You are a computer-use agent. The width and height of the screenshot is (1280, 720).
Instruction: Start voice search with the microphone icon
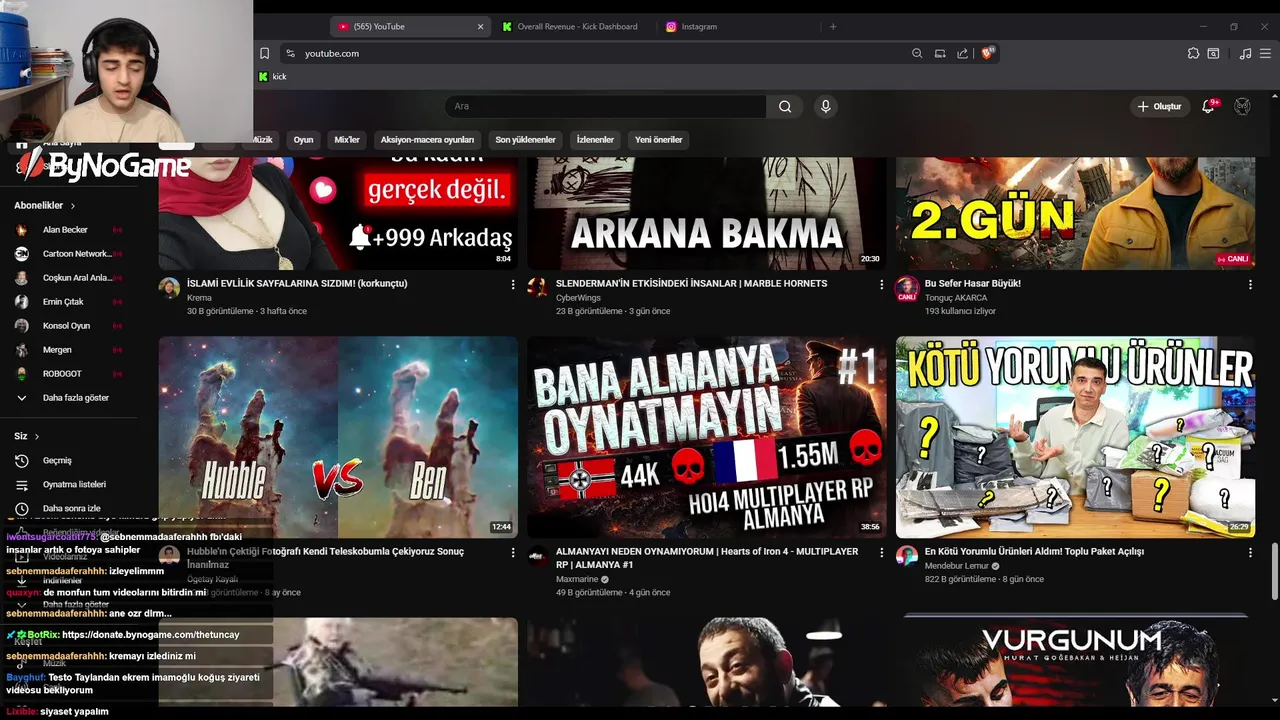[825, 106]
